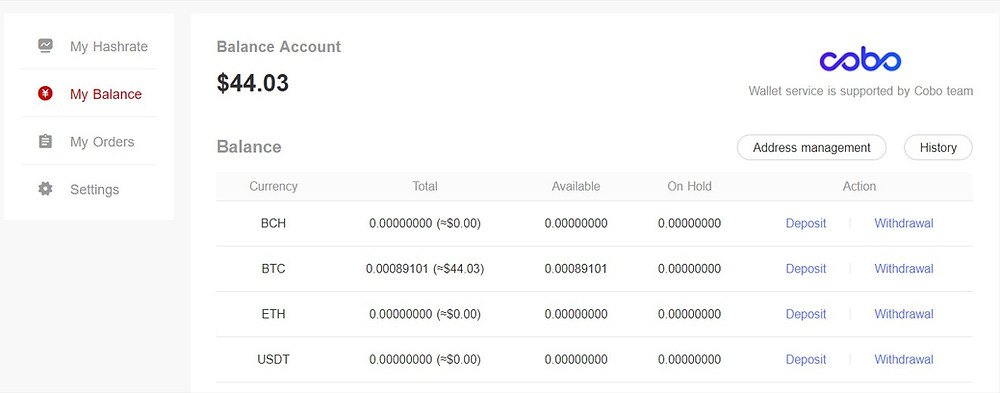Click the Total column header
Viewport: 1000px width, 393px height.
425,186
